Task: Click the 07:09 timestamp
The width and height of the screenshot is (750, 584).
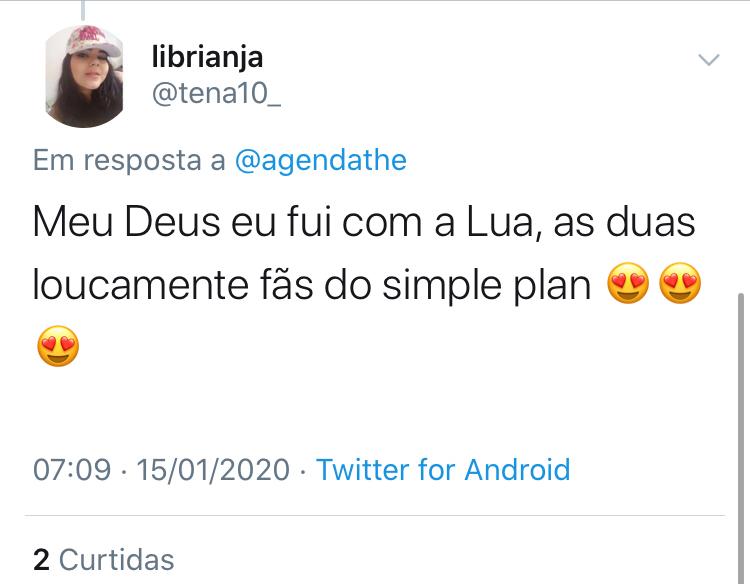Action: pyautogui.click(x=72, y=469)
